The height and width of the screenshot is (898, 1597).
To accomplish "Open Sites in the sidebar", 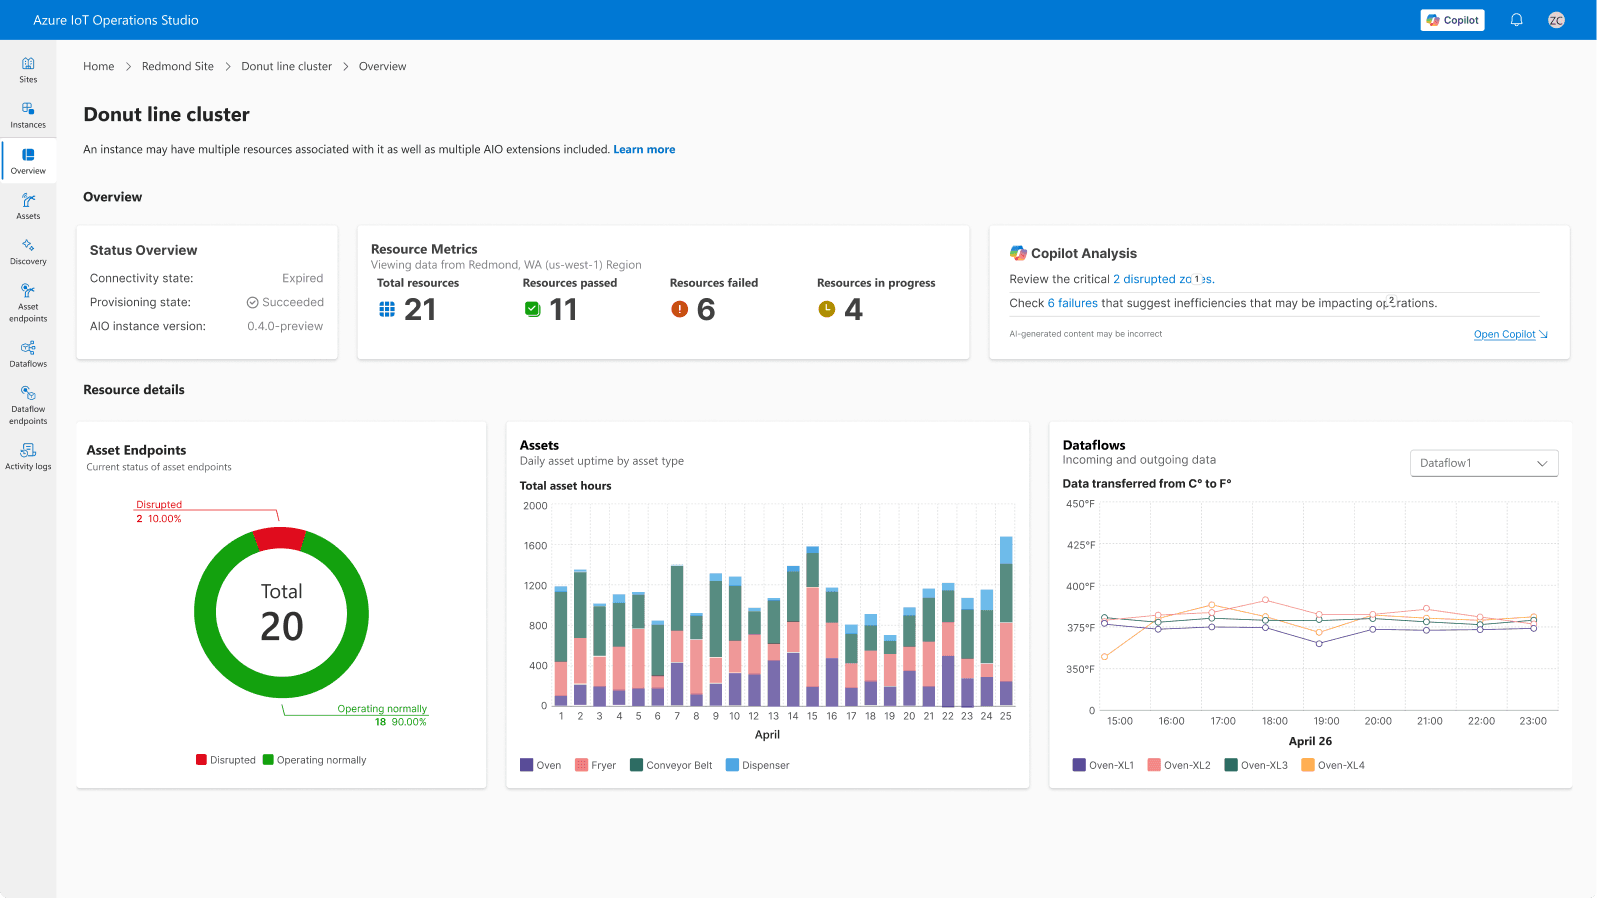I will click(x=28, y=70).
